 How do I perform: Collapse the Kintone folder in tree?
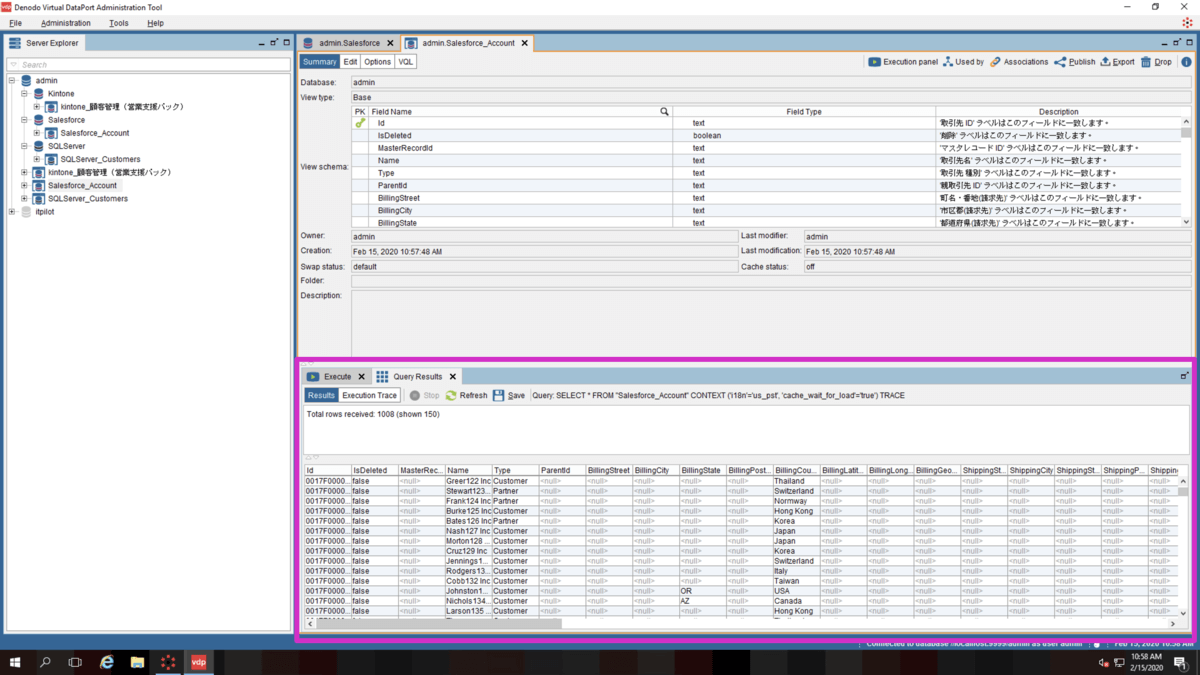(24, 94)
